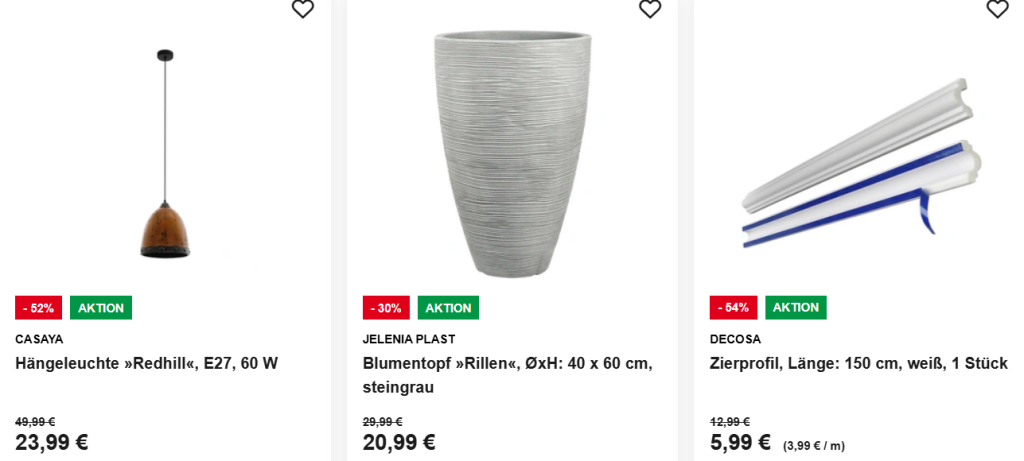The width and height of the screenshot is (1024, 461).
Task: Select the AKTION label on Decosa profile
Action: click(796, 308)
